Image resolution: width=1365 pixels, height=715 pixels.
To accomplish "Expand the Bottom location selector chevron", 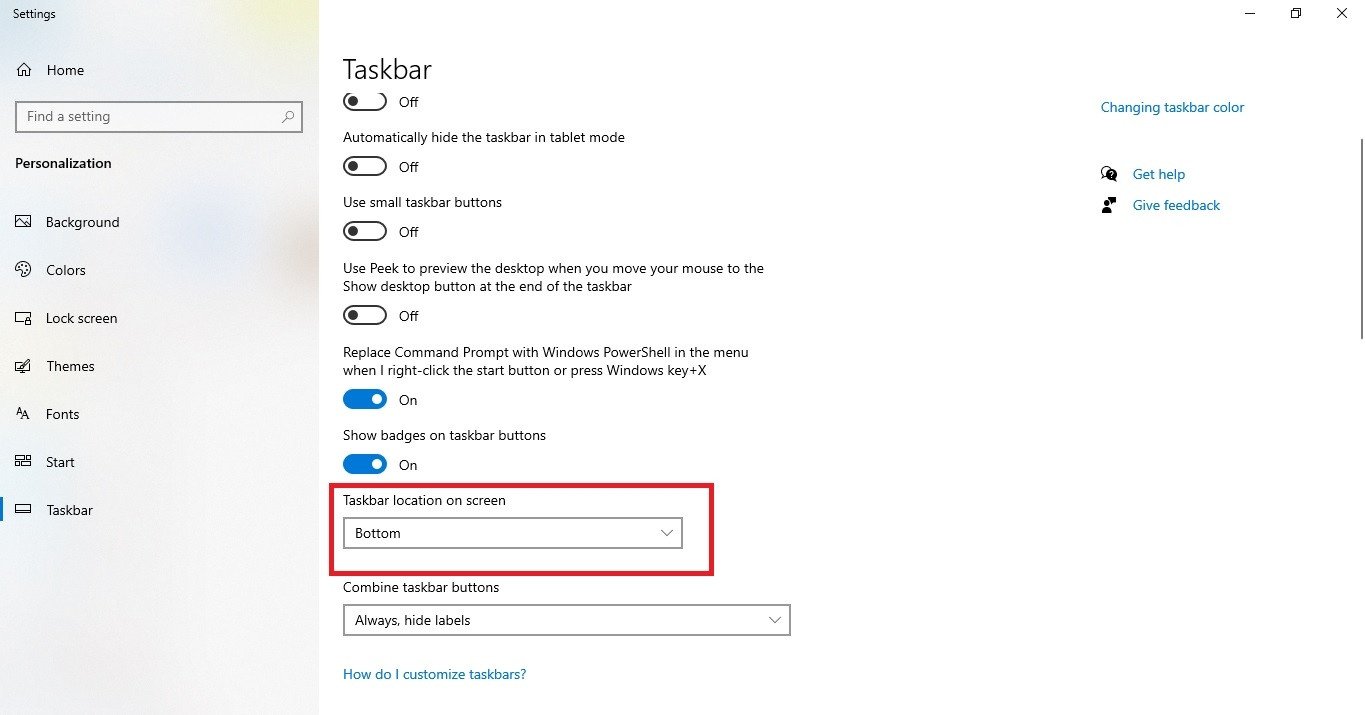I will click(x=666, y=533).
